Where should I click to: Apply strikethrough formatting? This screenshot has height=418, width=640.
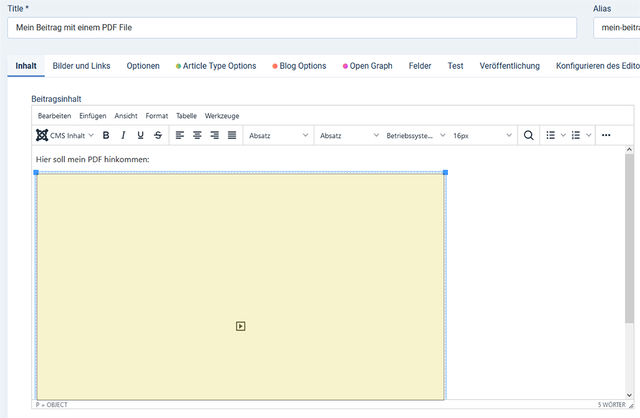158,135
